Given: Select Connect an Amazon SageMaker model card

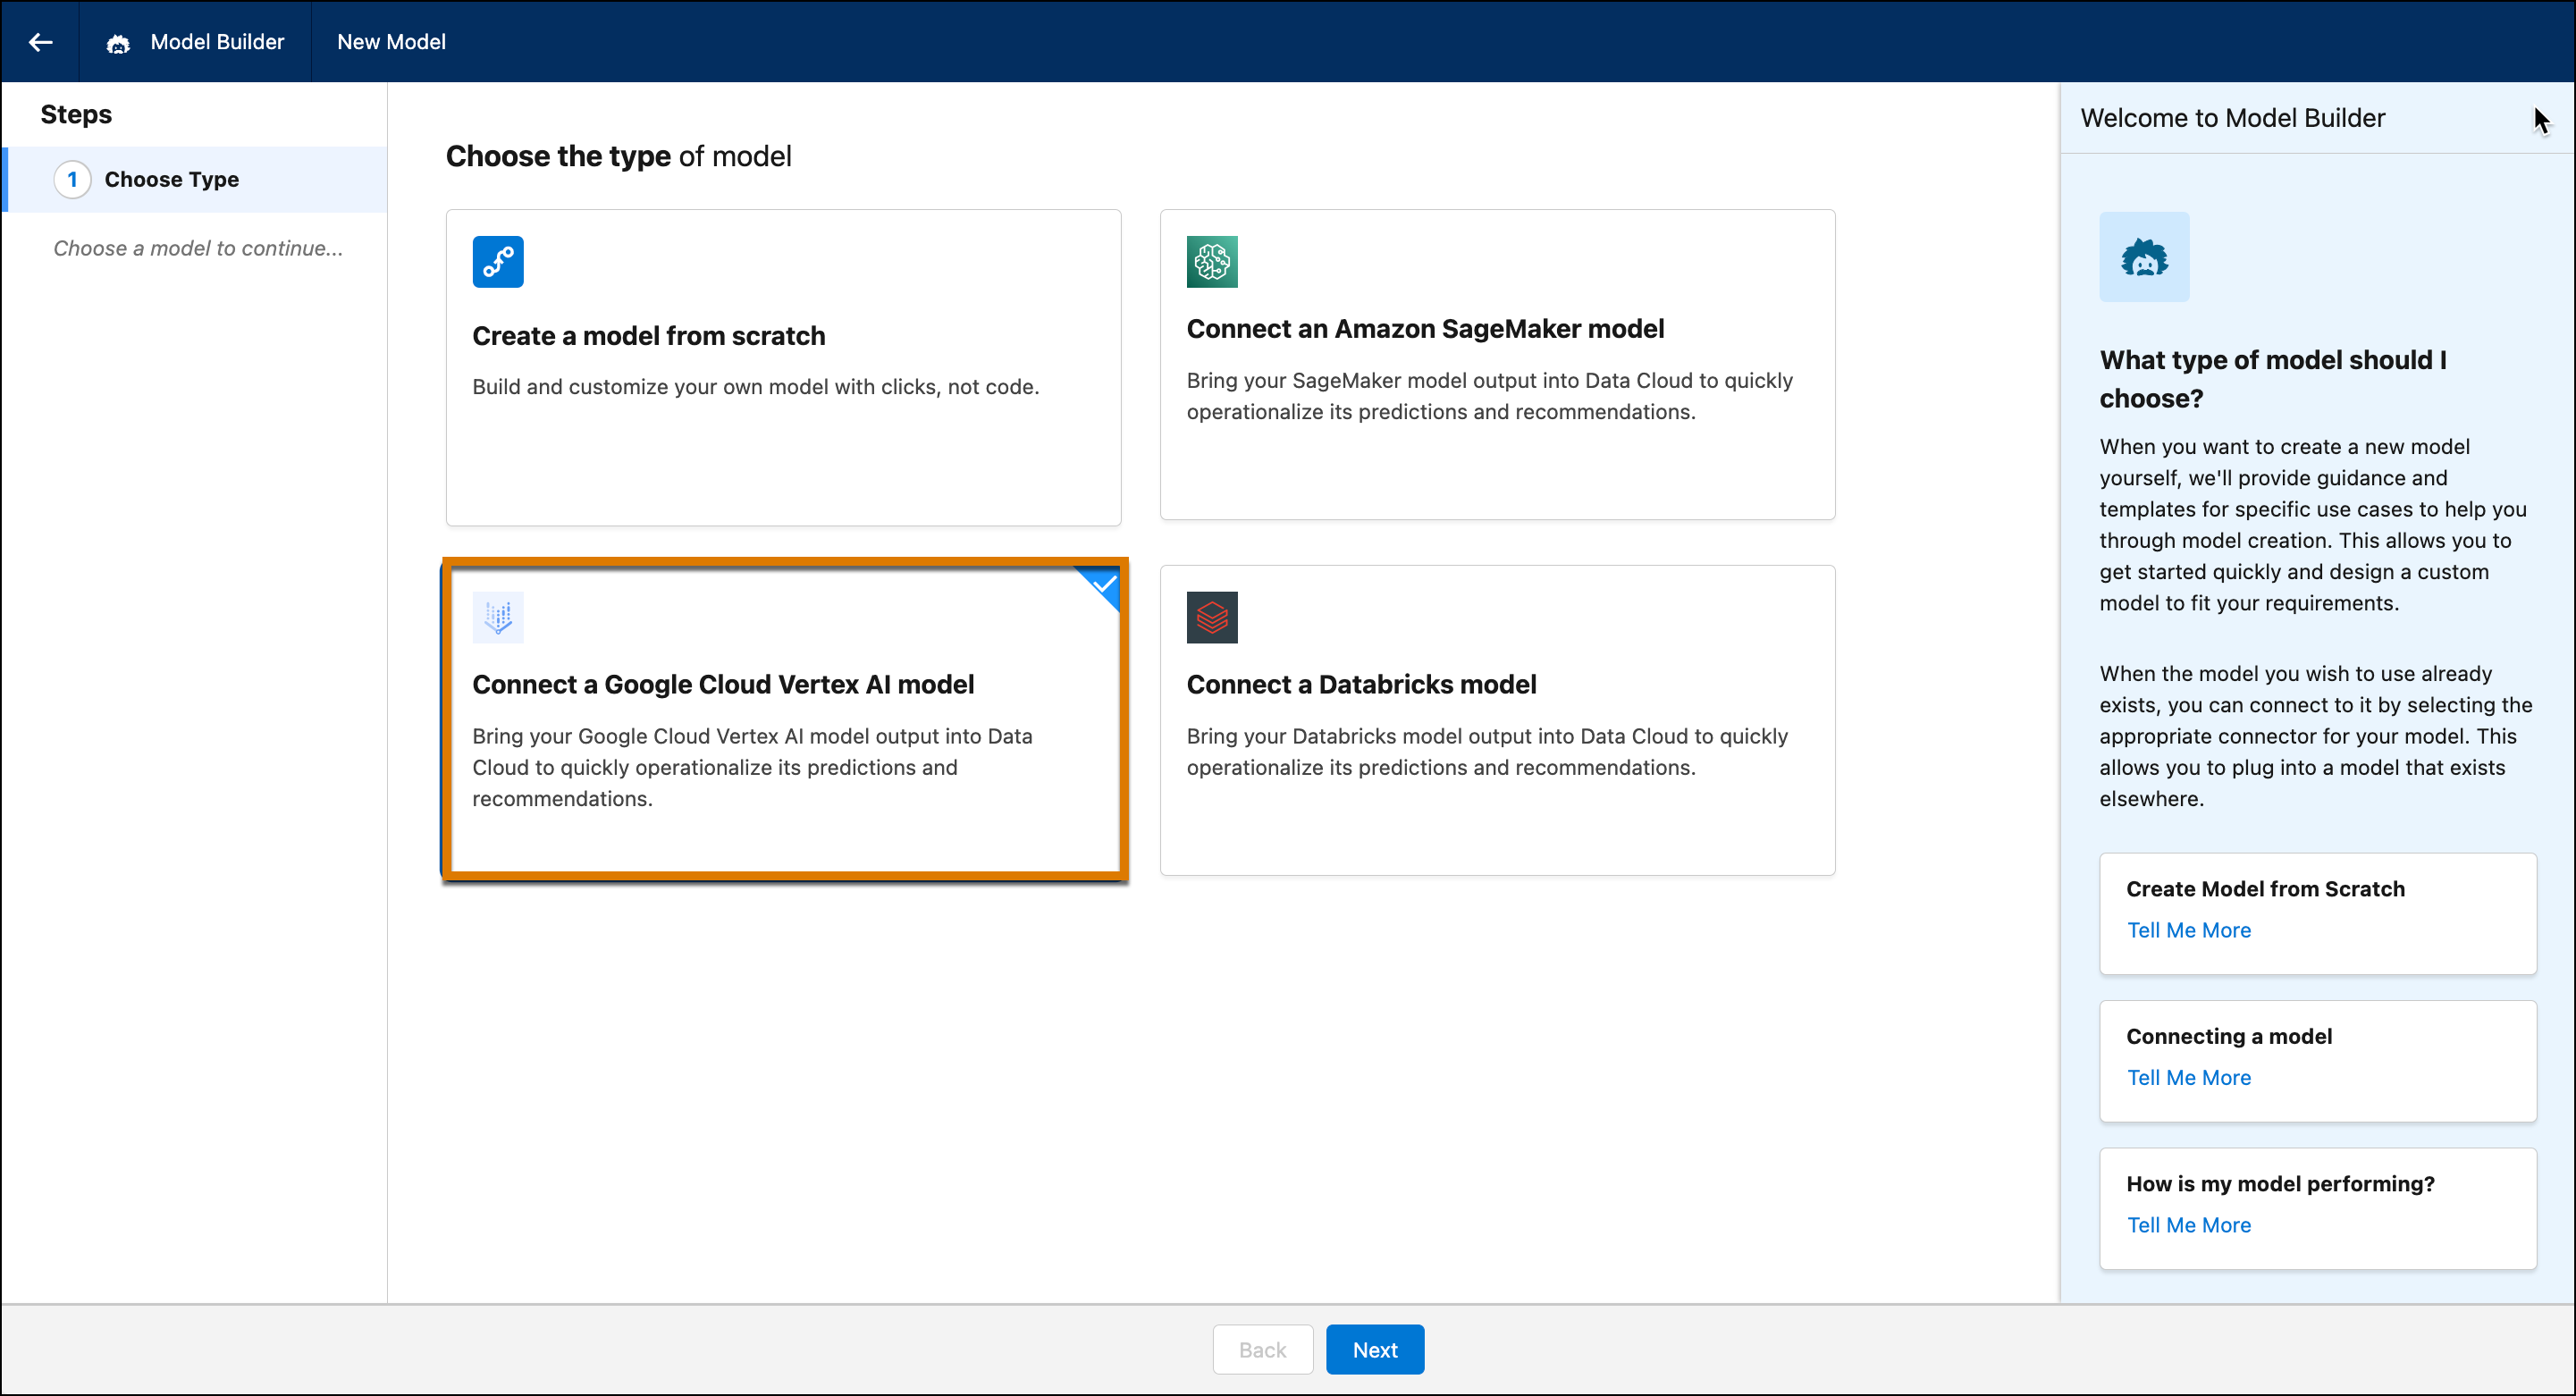Looking at the screenshot, I should point(1497,364).
